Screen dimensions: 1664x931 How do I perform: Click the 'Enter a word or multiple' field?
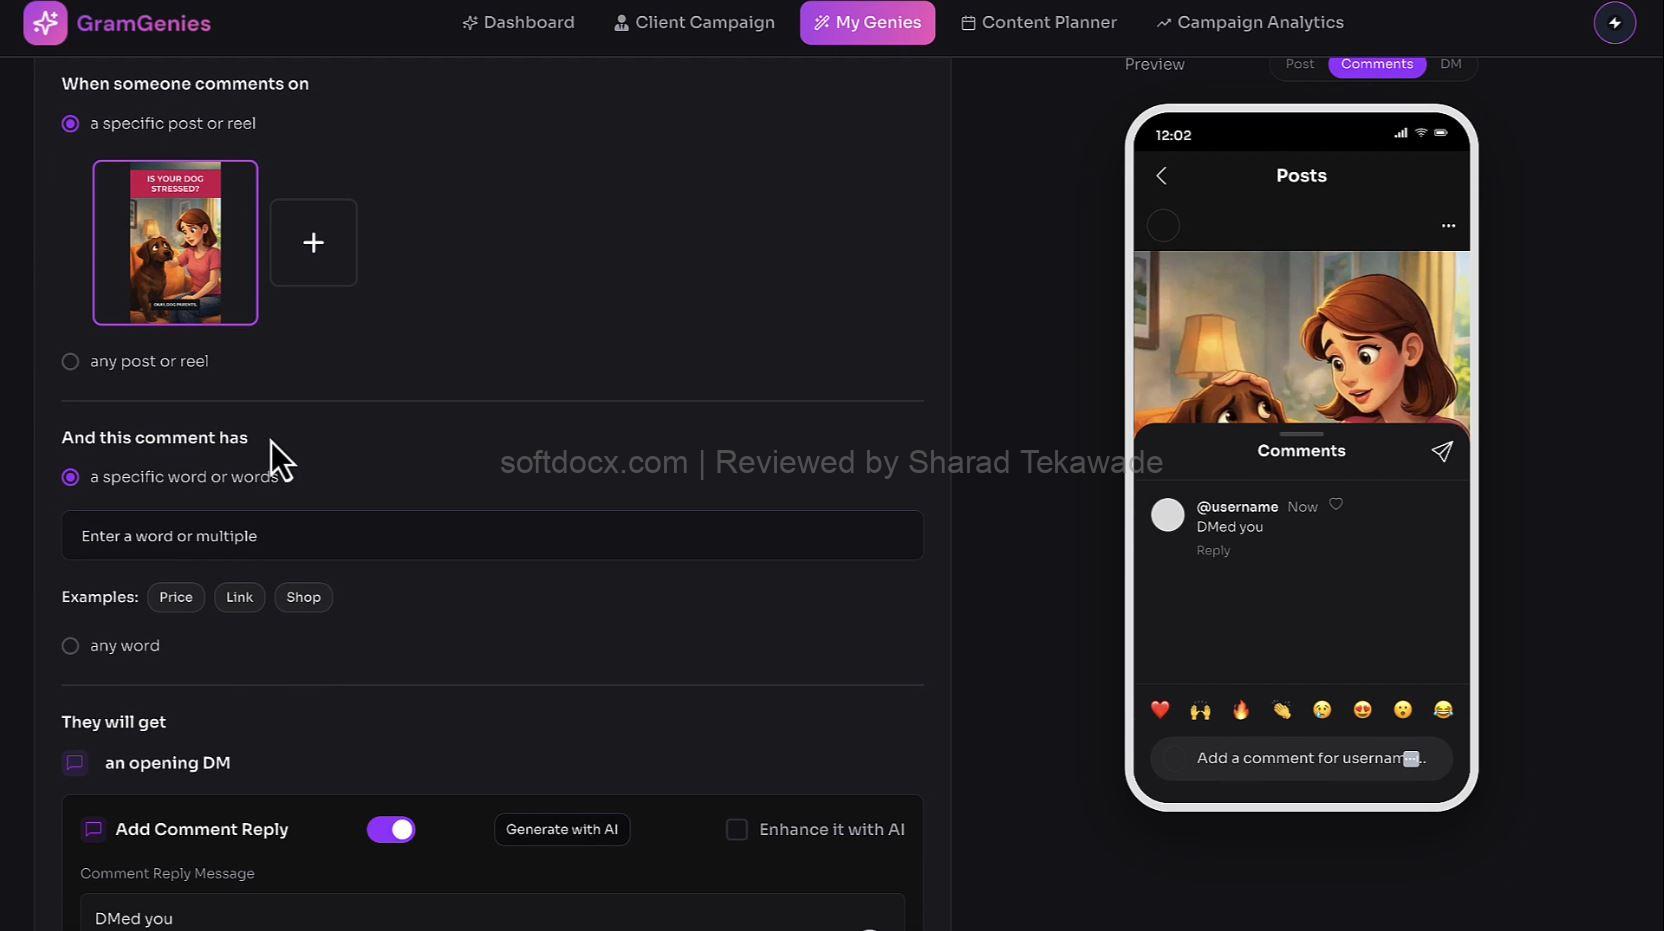tap(492, 536)
